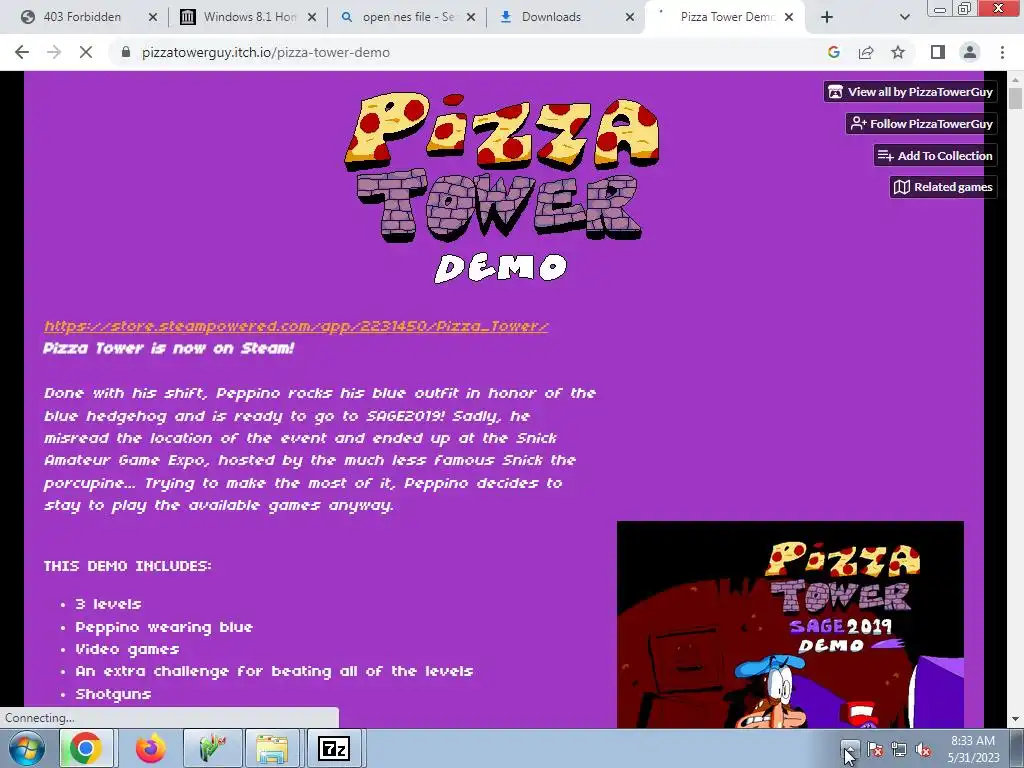Click the Peppino wearing blue list item
Viewport: 1024px width, 768px height.
point(164,627)
